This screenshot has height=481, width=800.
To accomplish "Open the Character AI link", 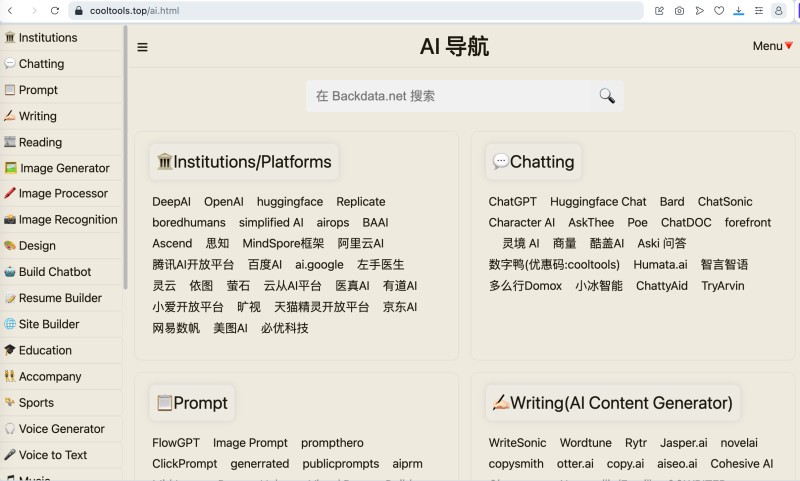I will 521,222.
